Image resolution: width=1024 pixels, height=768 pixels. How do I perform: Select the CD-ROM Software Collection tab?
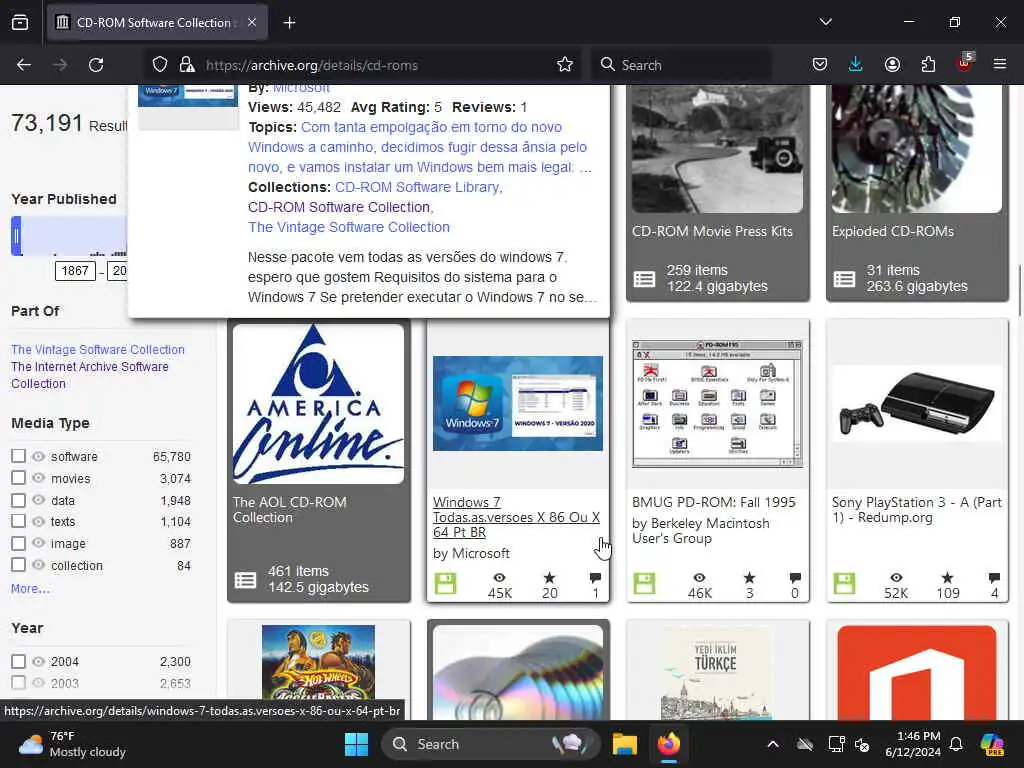click(x=157, y=23)
